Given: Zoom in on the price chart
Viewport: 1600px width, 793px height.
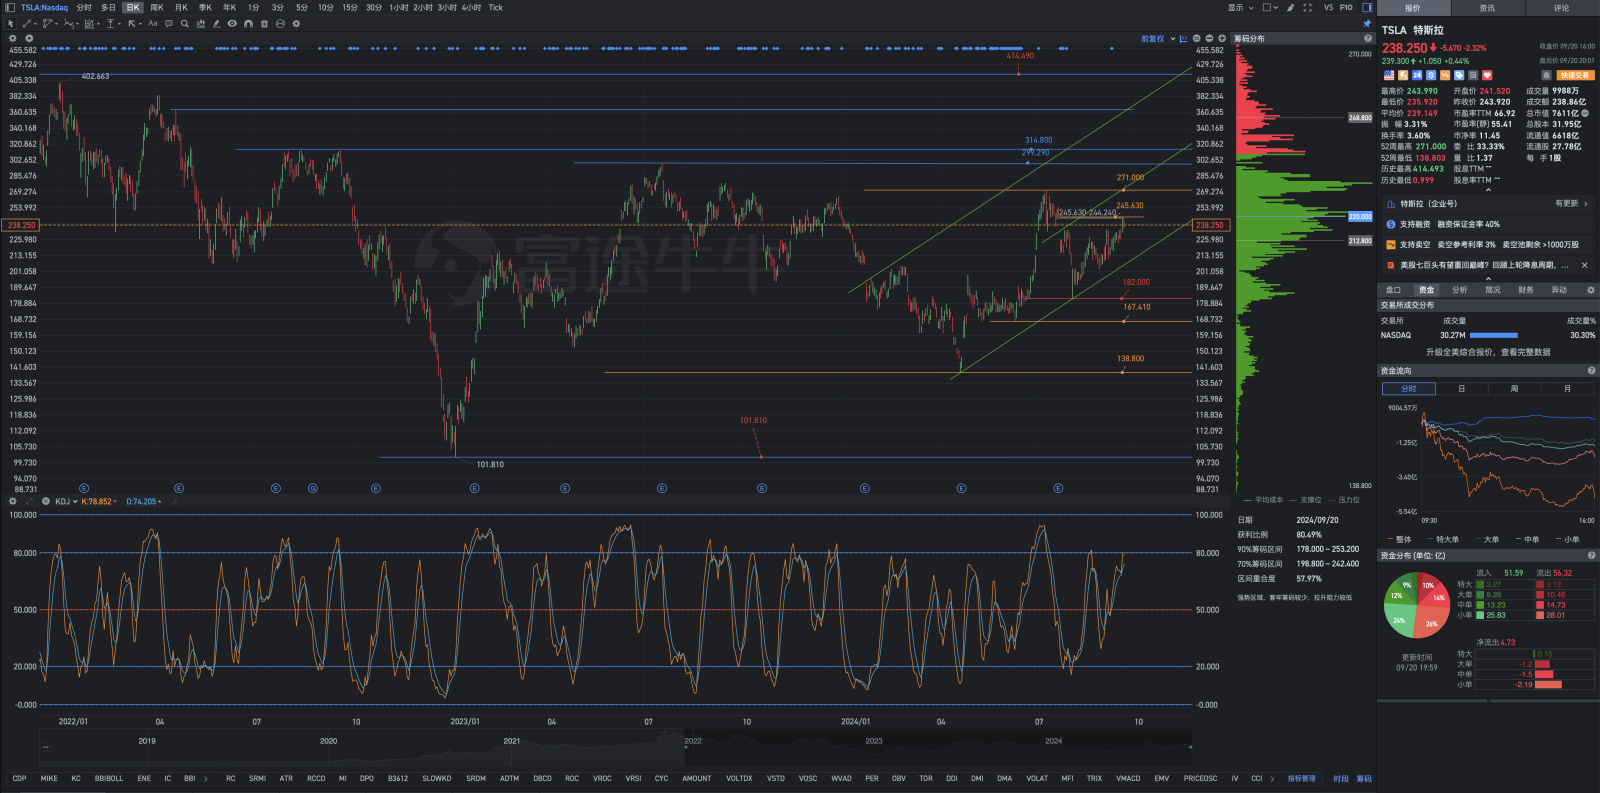Looking at the screenshot, I should coord(1221,38).
